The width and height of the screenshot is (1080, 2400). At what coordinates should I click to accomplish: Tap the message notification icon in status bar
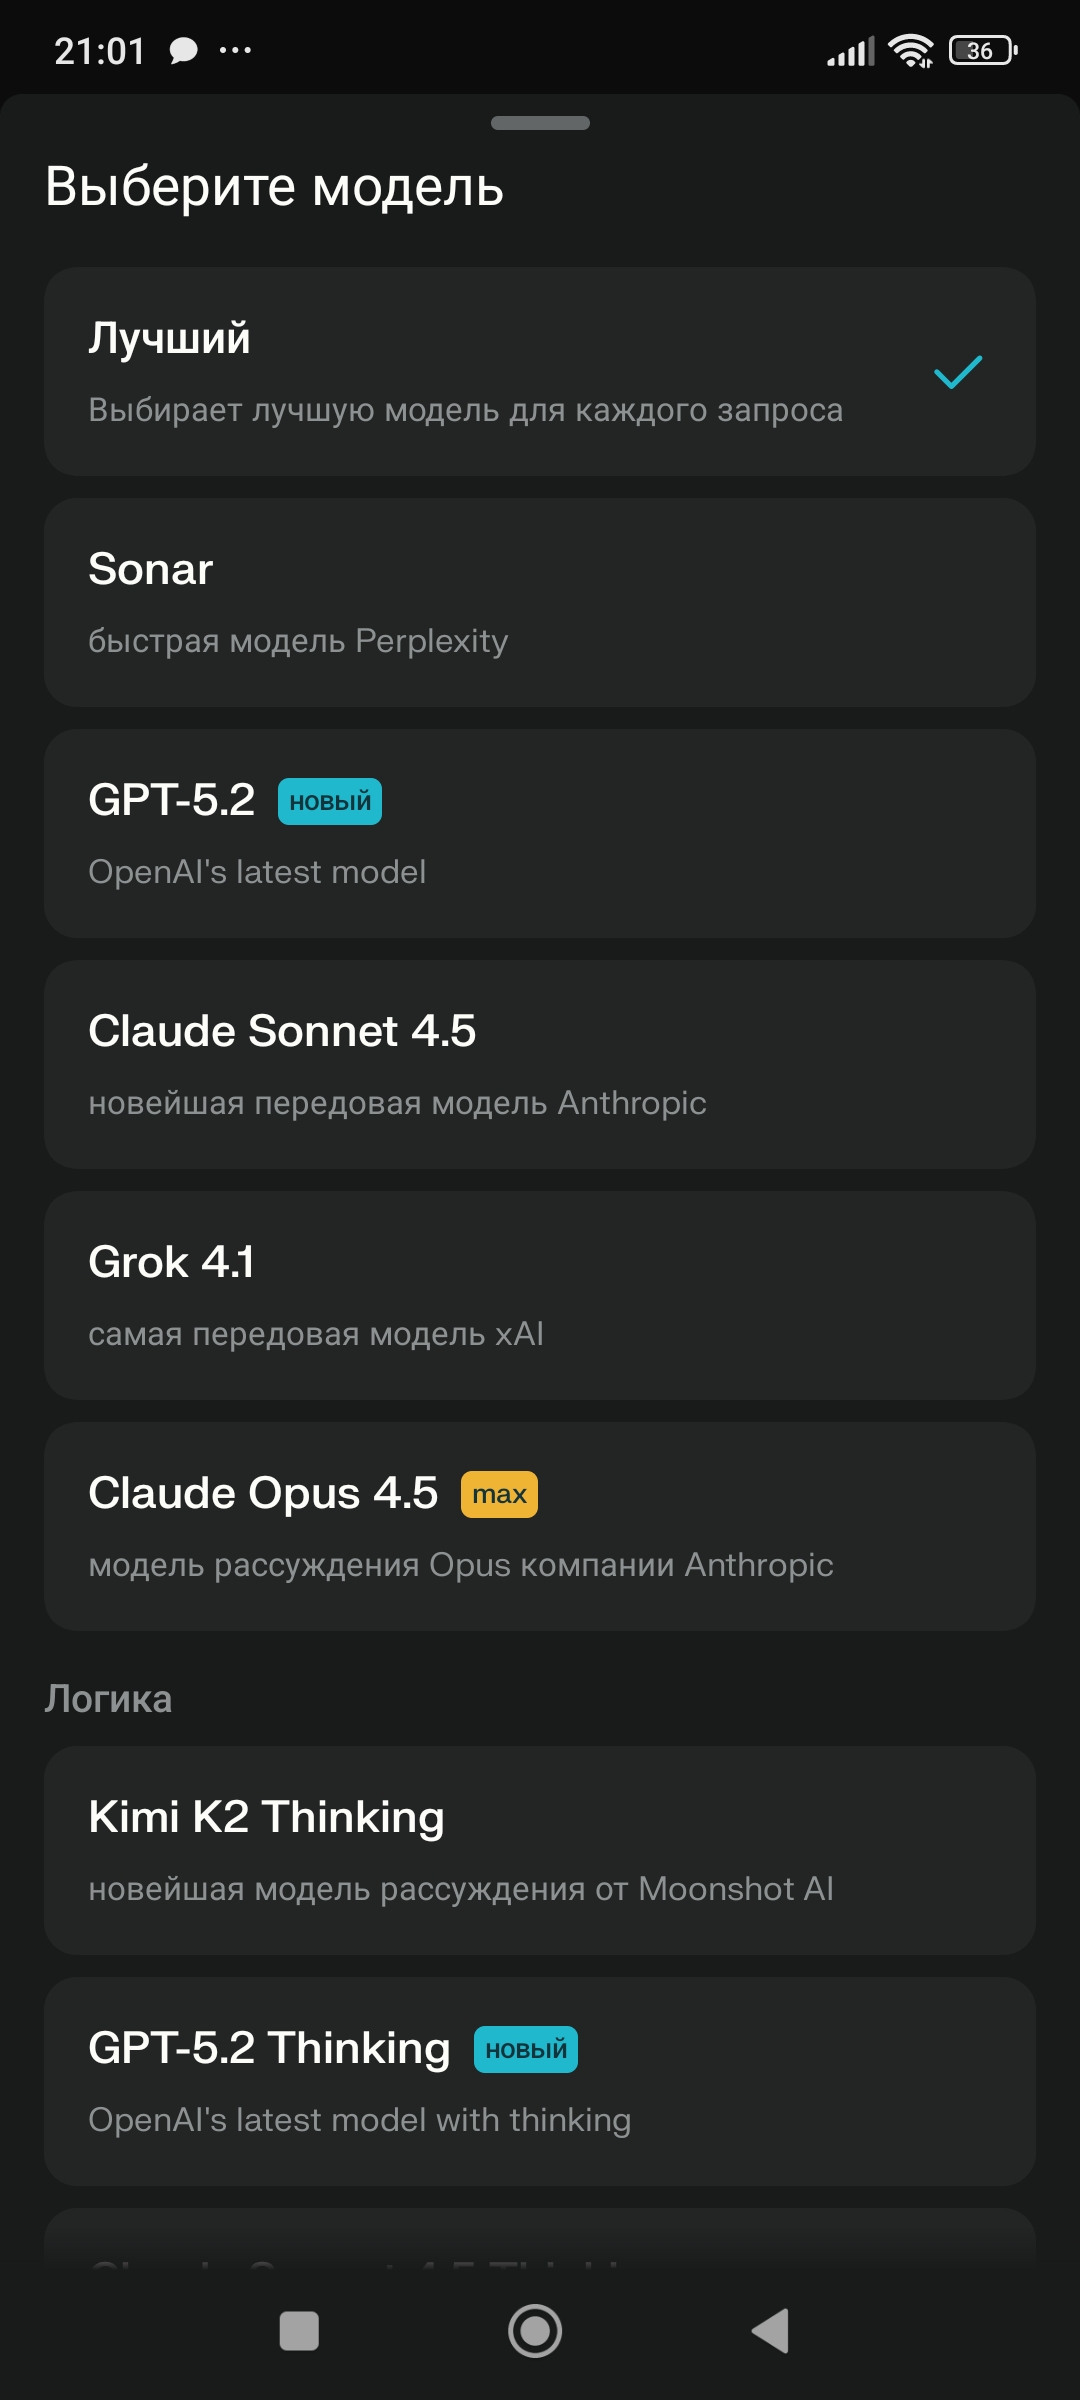(183, 50)
